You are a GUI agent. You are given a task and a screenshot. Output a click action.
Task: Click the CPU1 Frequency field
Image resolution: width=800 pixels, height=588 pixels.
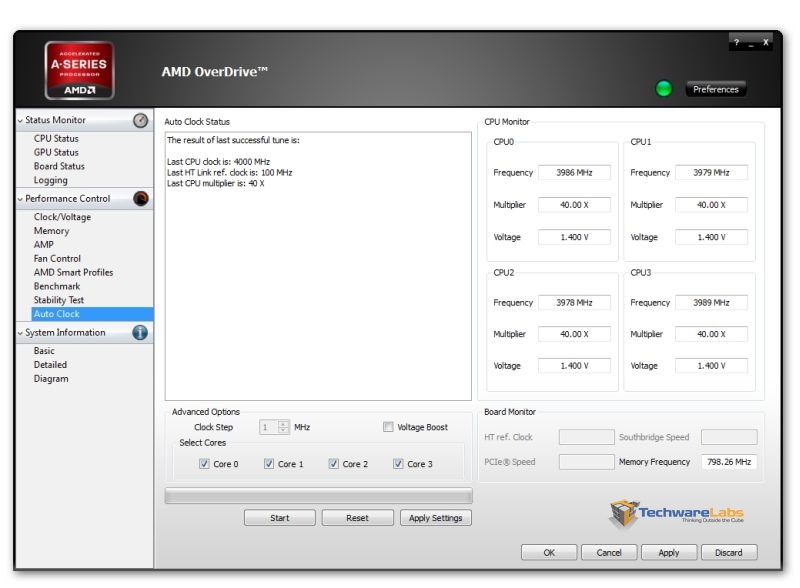click(711, 173)
